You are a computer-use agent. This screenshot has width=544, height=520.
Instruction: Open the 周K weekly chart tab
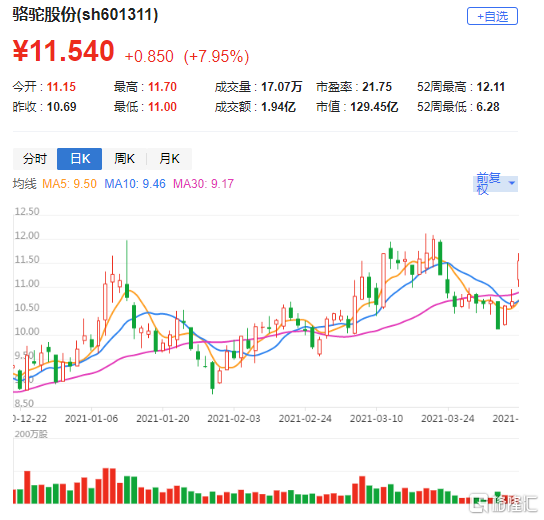[124, 159]
